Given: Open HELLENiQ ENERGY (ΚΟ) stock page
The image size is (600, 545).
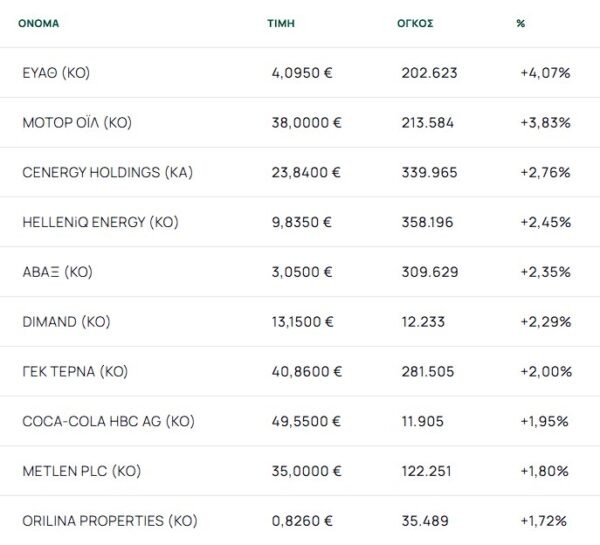Looking at the screenshot, I should [100, 222].
